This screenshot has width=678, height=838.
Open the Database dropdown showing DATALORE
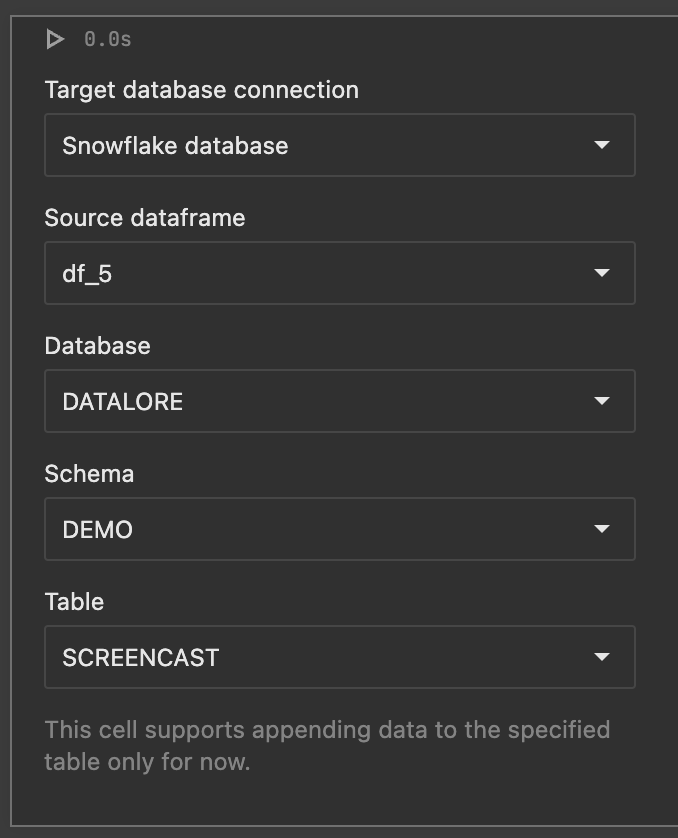[340, 401]
